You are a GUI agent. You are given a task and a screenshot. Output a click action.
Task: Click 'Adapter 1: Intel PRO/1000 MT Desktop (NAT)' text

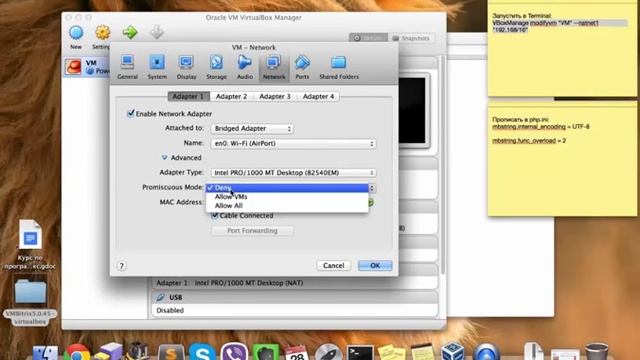click(230, 283)
